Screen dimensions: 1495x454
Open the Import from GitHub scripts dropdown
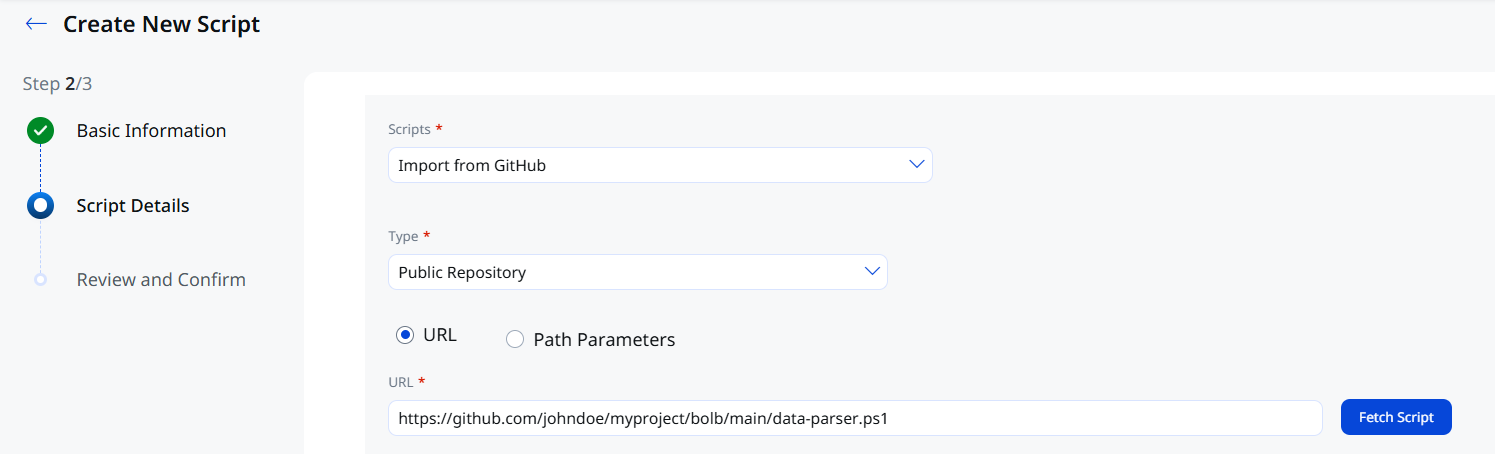(660, 165)
